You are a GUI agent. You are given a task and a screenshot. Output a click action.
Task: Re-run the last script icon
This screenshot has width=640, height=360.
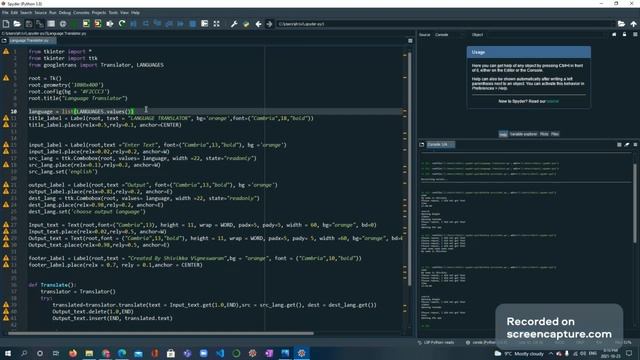[x=122, y=24]
